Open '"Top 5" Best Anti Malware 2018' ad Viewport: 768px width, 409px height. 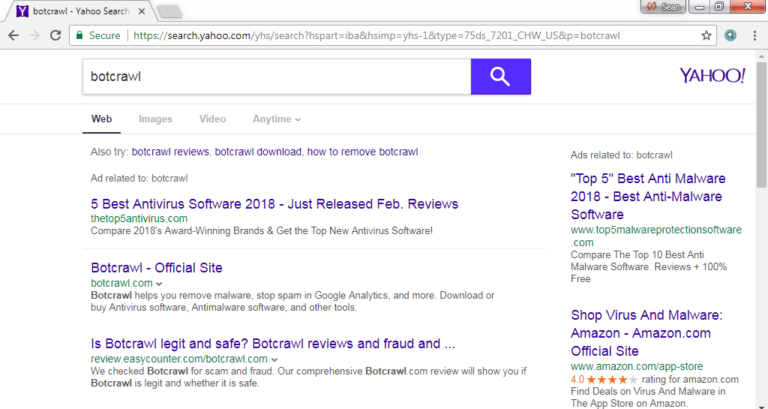[648, 196]
